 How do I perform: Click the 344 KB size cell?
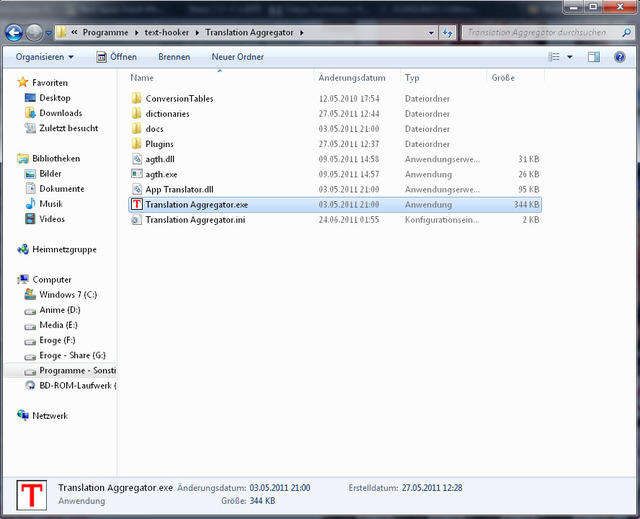[x=527, y=204]
